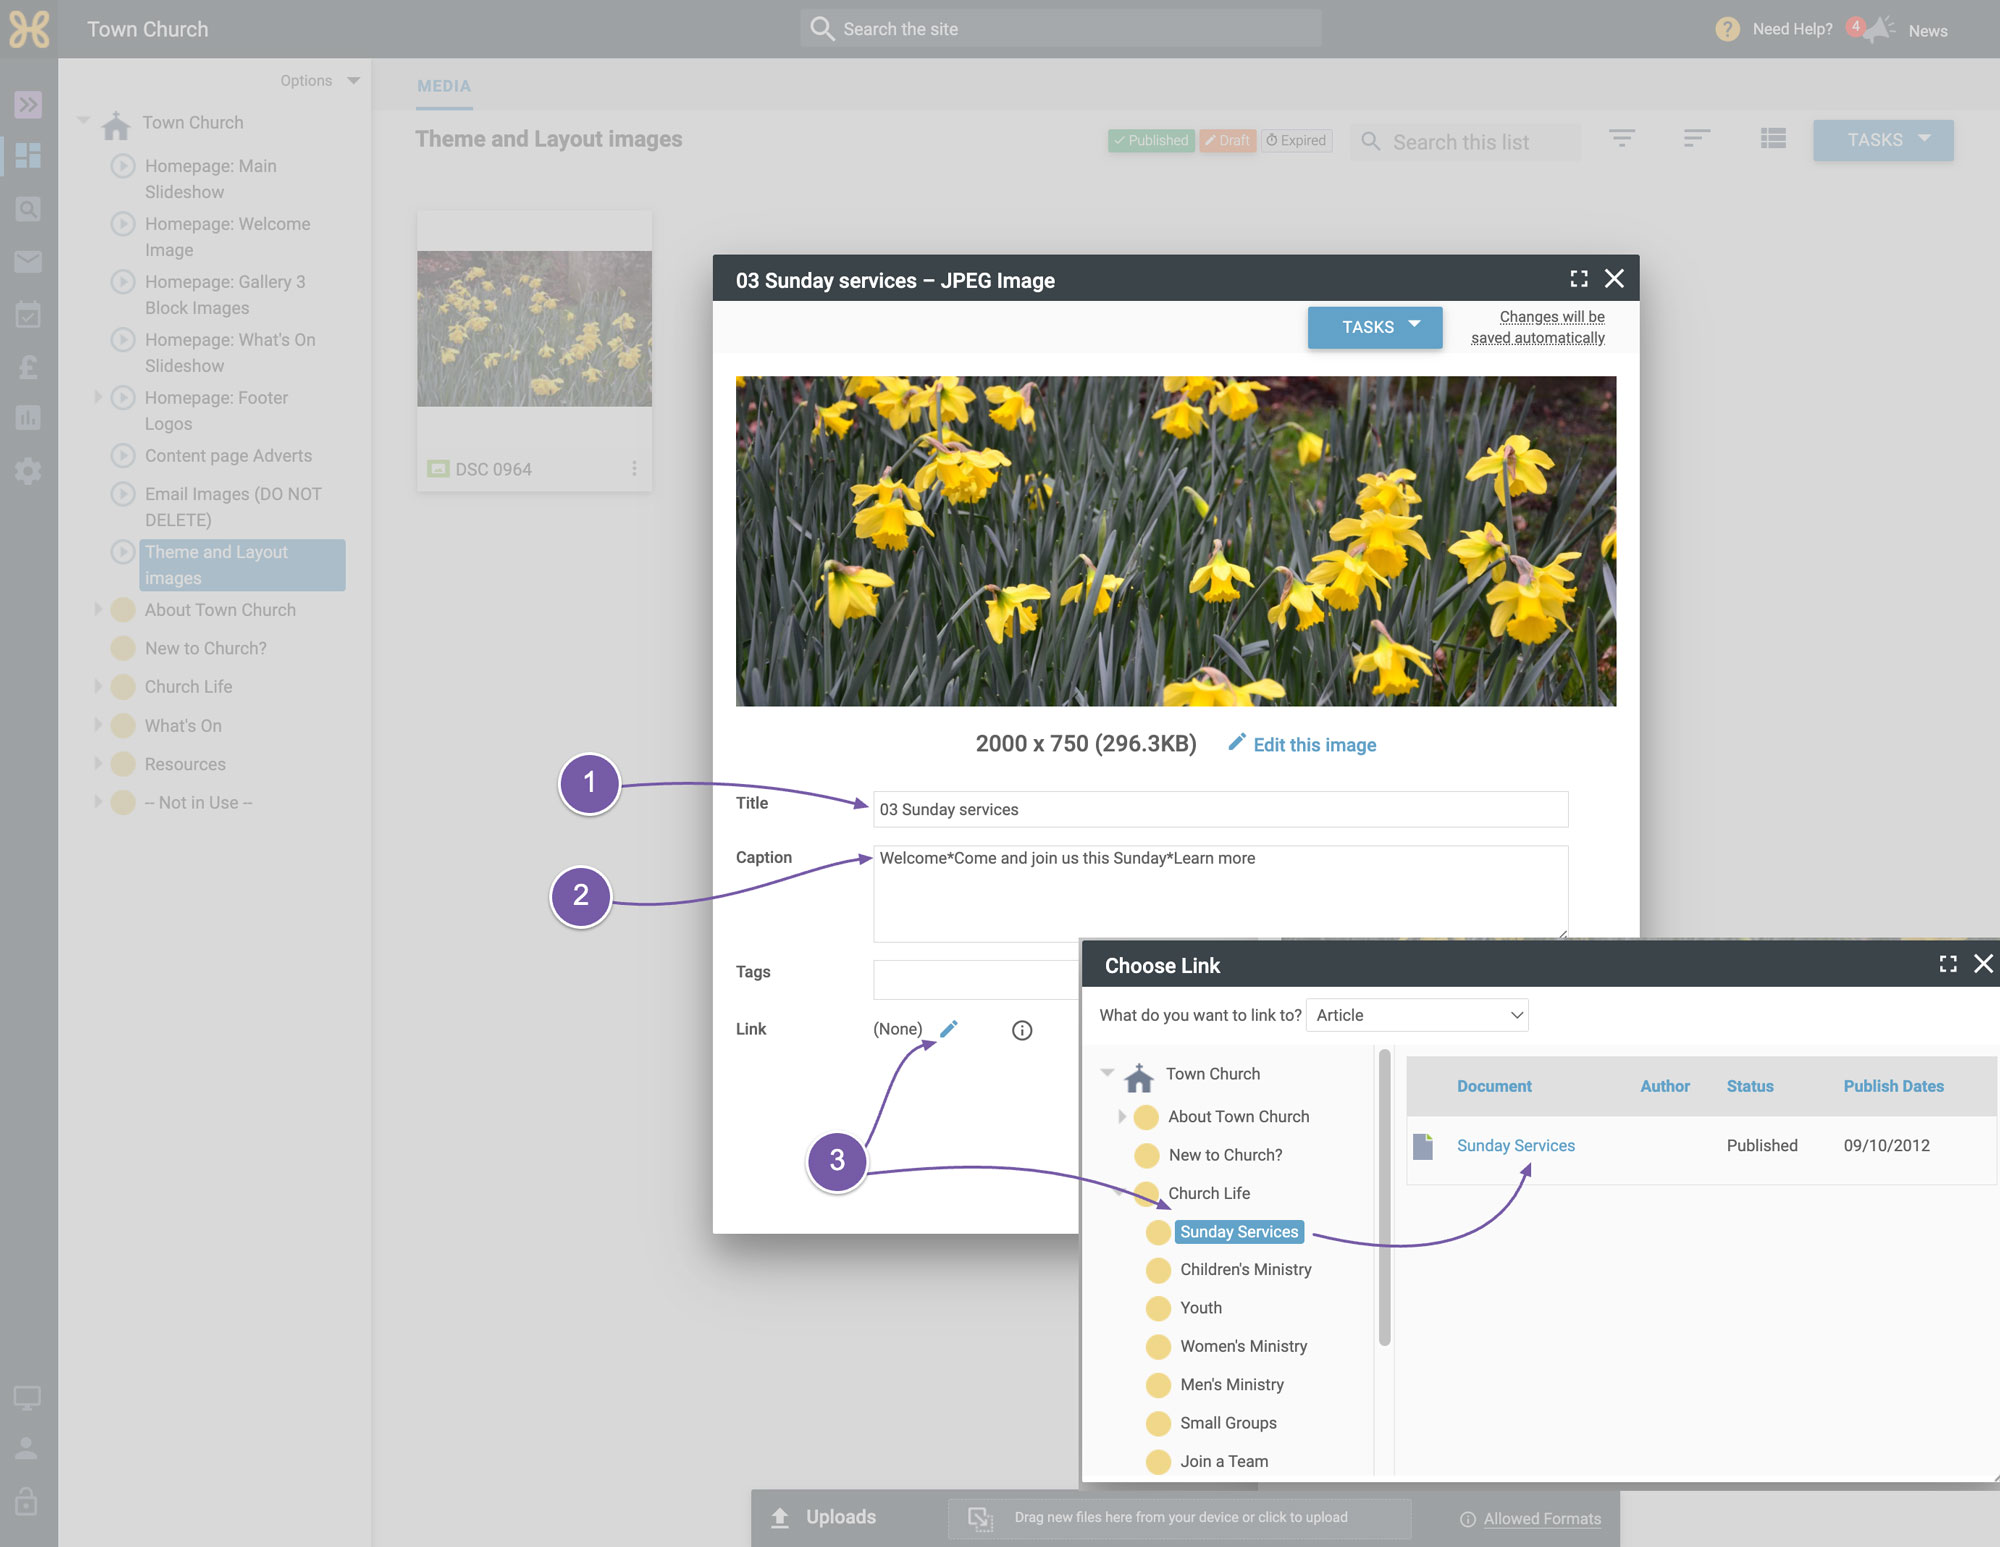The image size is (2000, 1547).
Task: Choose the Sunday Services document link
Action: pos(1515,1145)
